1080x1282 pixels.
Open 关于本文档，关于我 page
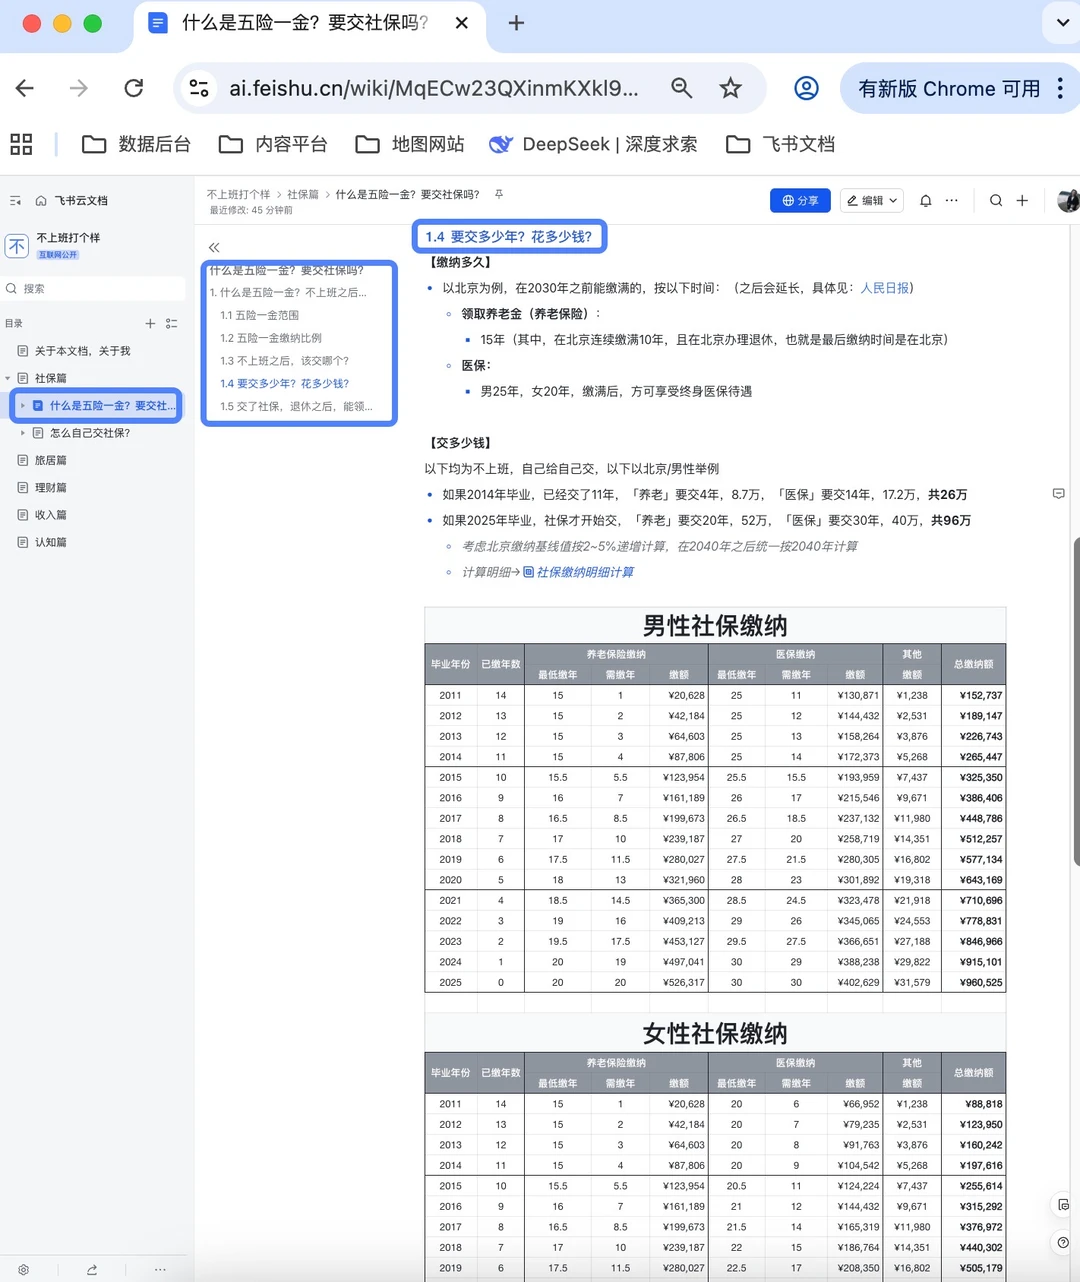pos(82,351)
